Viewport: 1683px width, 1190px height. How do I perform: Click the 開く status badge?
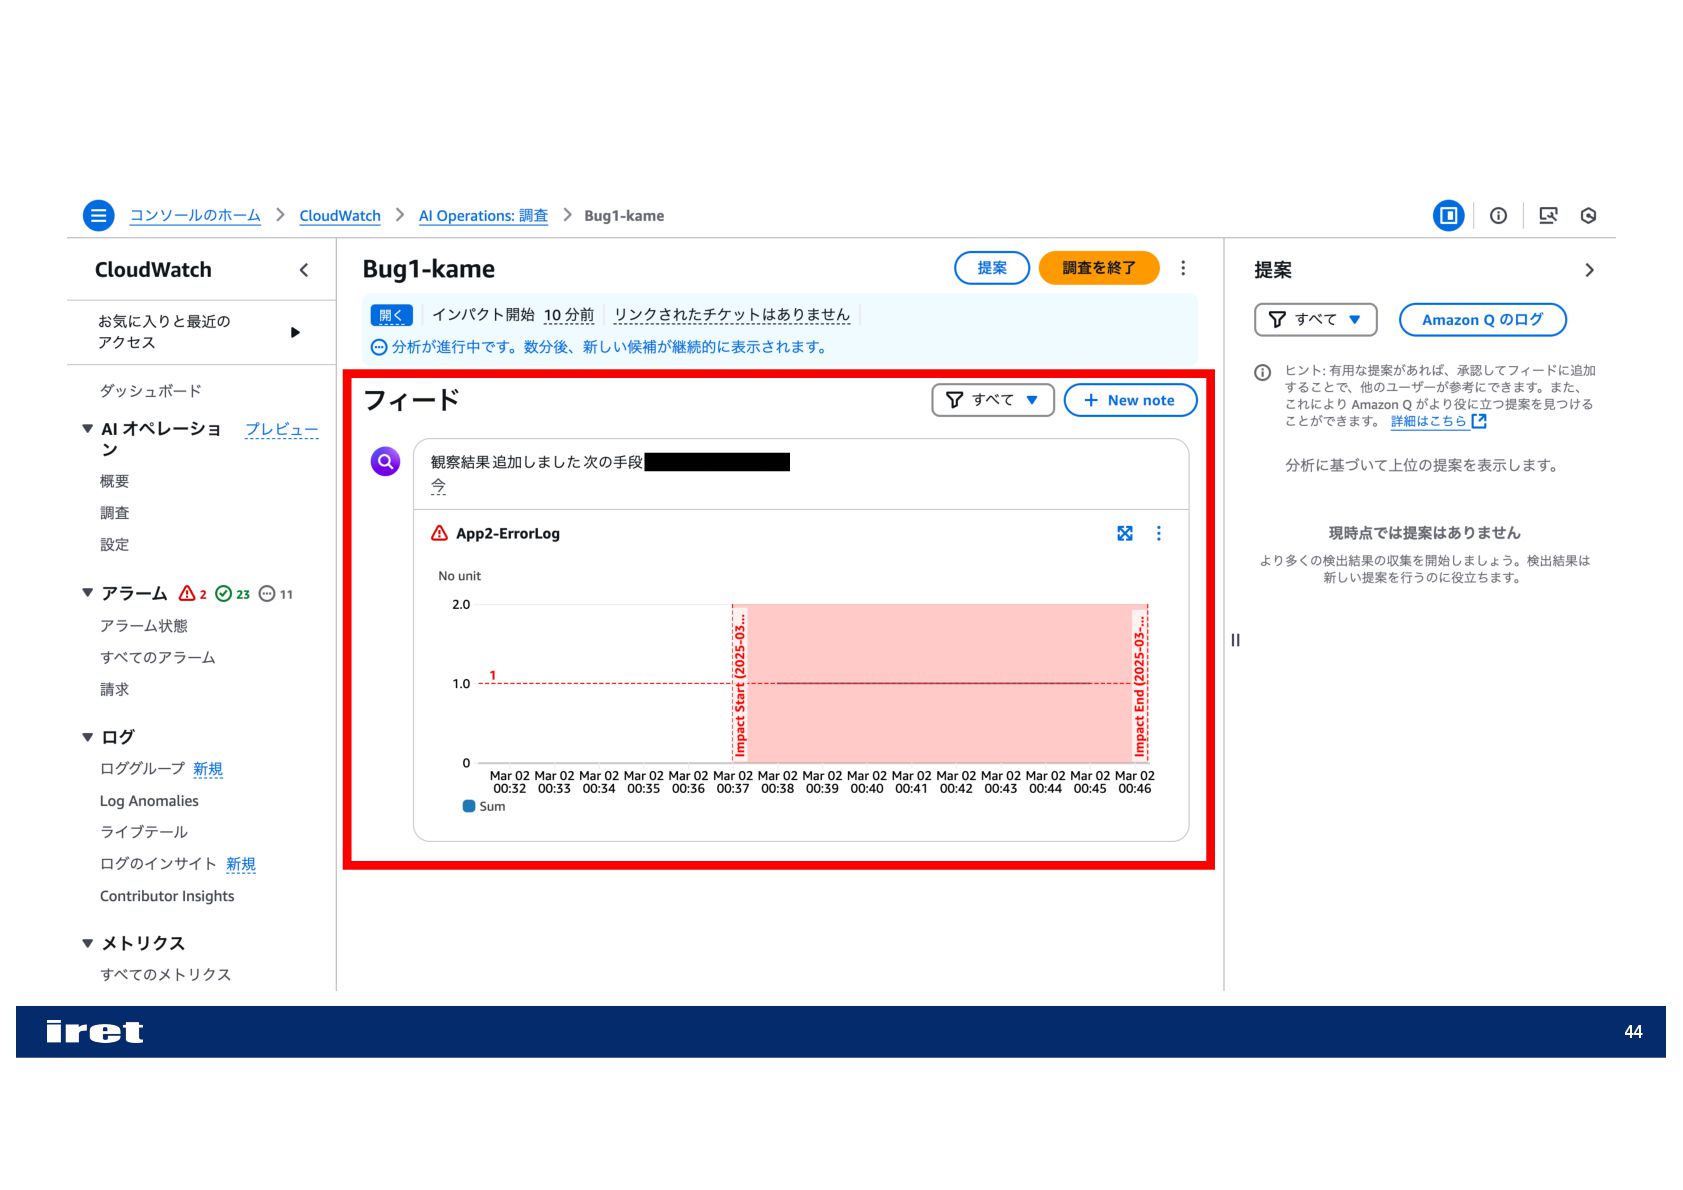click(391, 315)
